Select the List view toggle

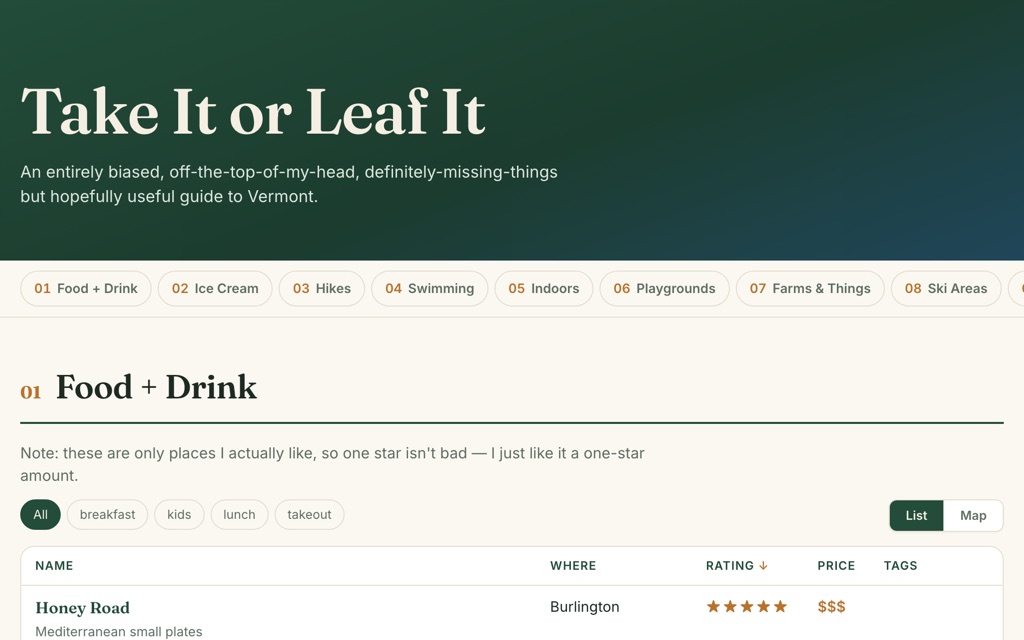click(x=916, y=515)
